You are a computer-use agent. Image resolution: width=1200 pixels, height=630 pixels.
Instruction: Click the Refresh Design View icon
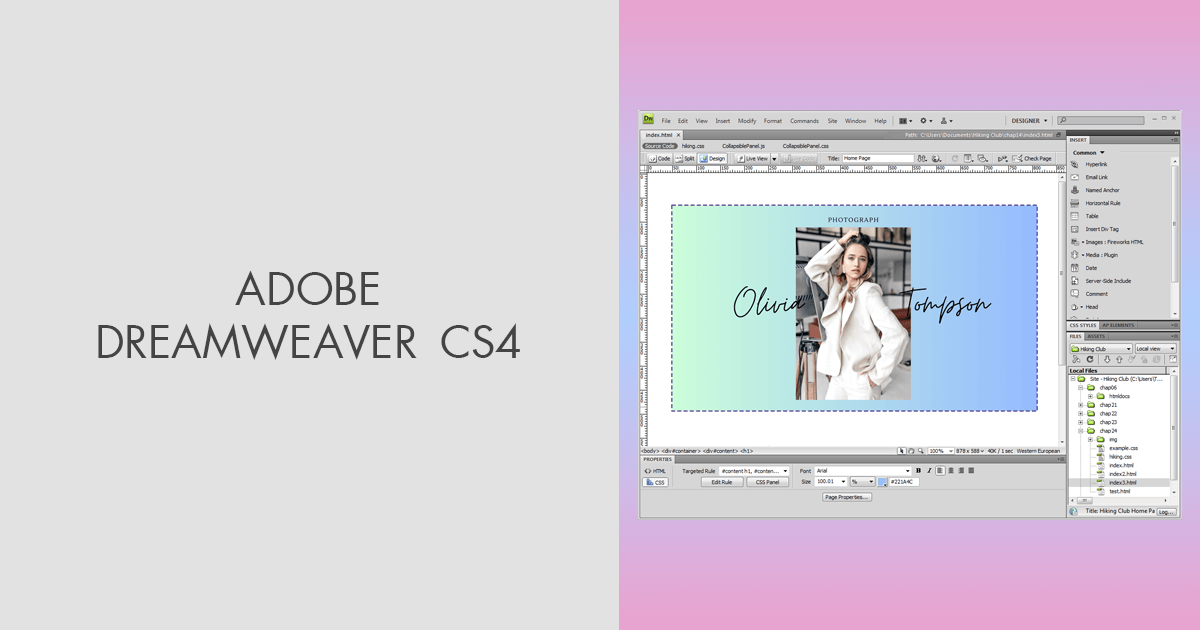click(955, 158)
